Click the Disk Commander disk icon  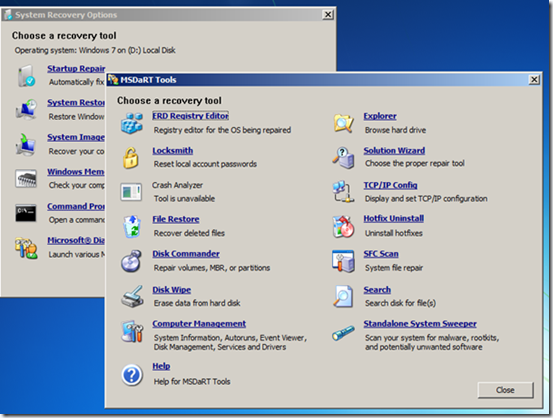click(x=131, y=261)
